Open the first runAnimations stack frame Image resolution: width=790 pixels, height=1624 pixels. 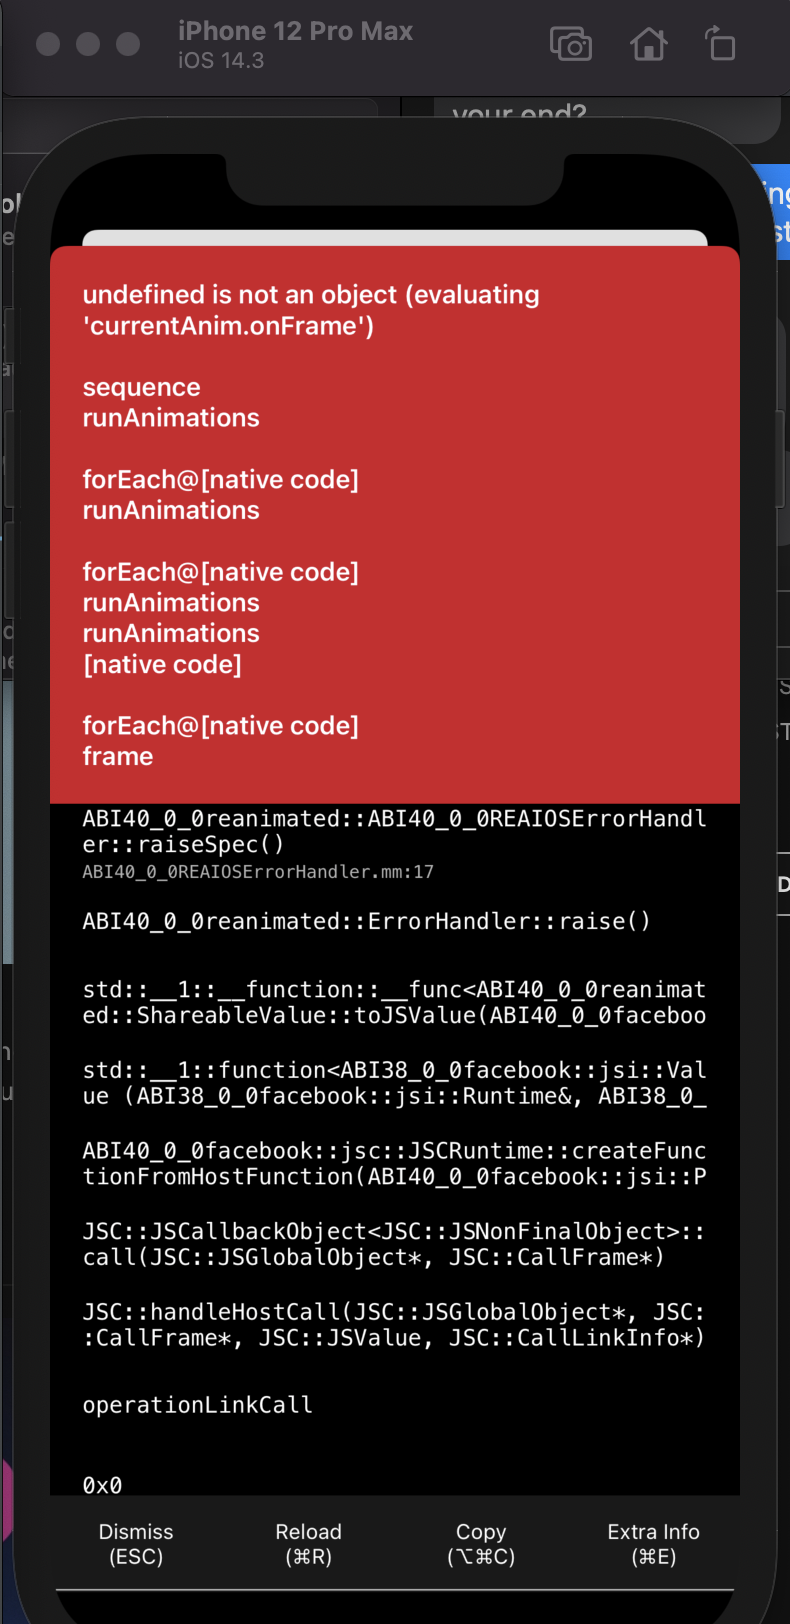coord(170,418)
